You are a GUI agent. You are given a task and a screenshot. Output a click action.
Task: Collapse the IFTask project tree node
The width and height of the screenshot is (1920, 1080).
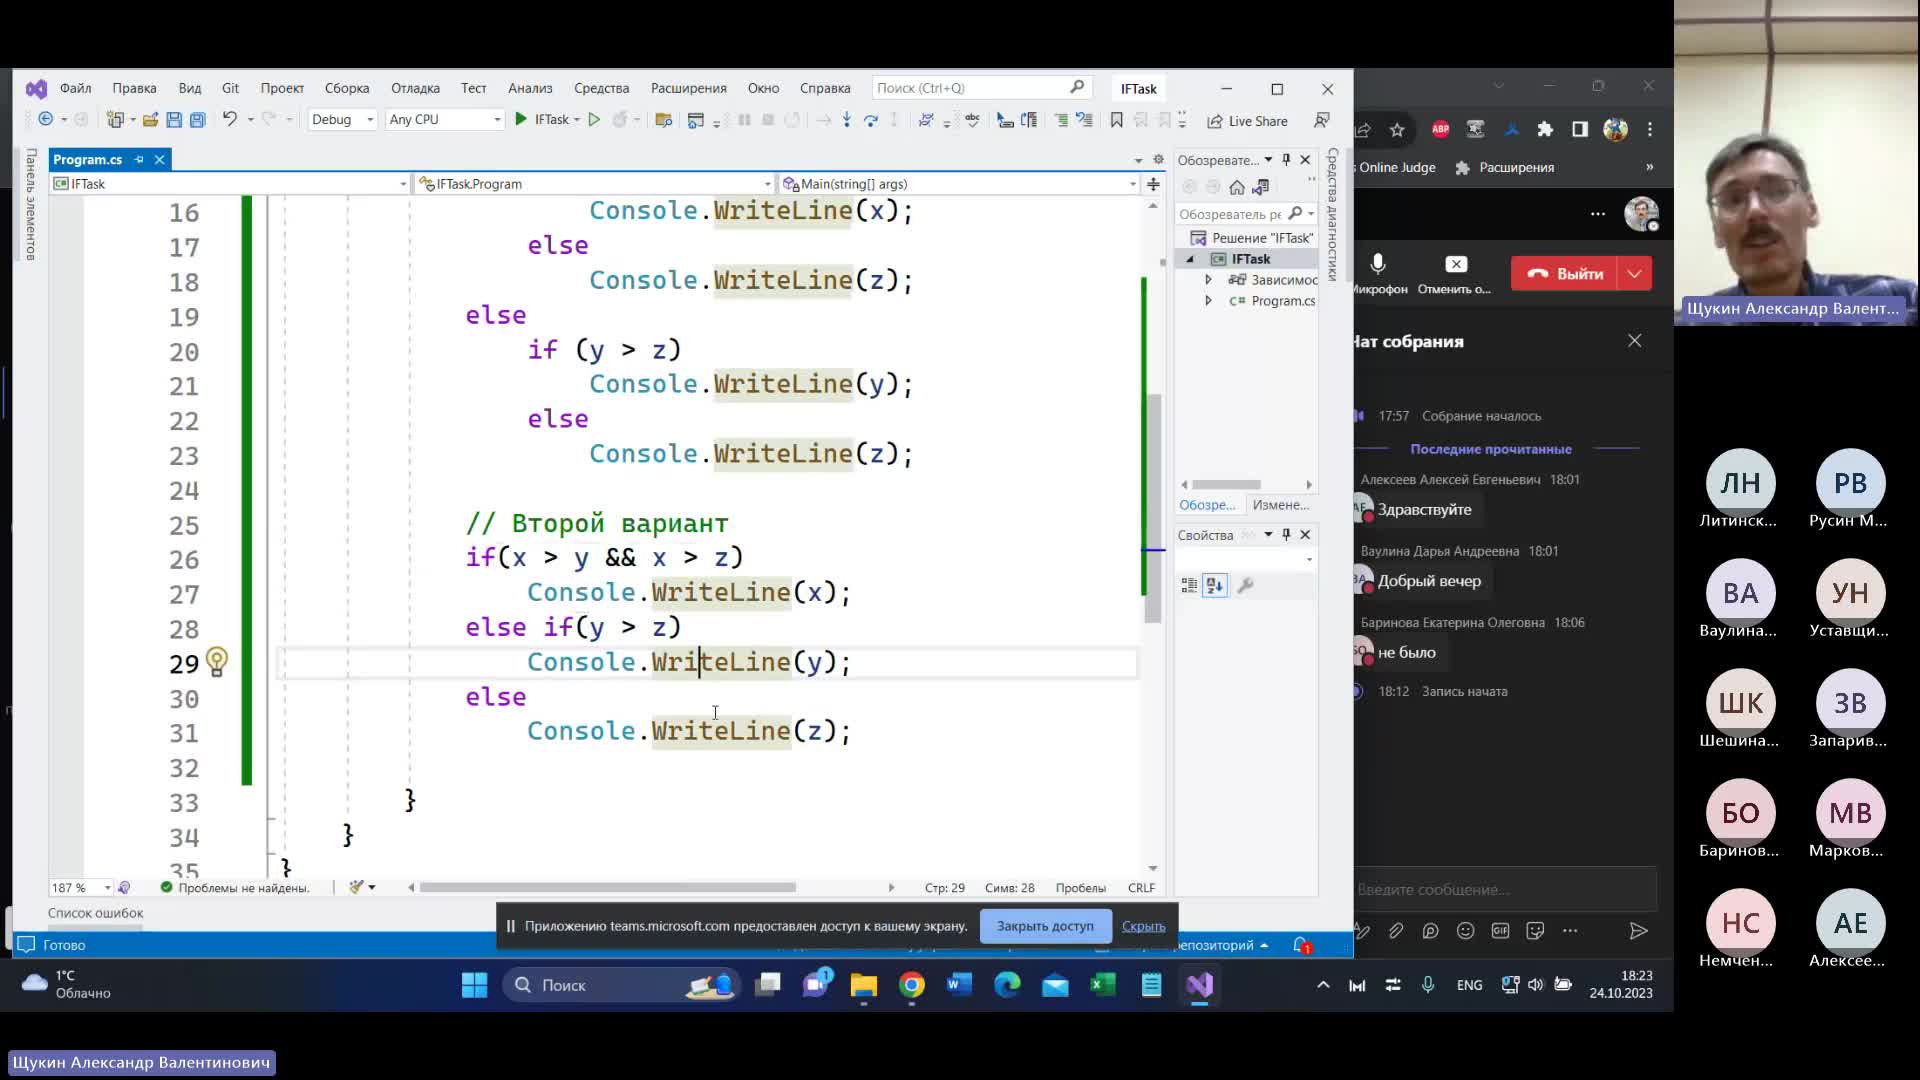coord(1190,259)
